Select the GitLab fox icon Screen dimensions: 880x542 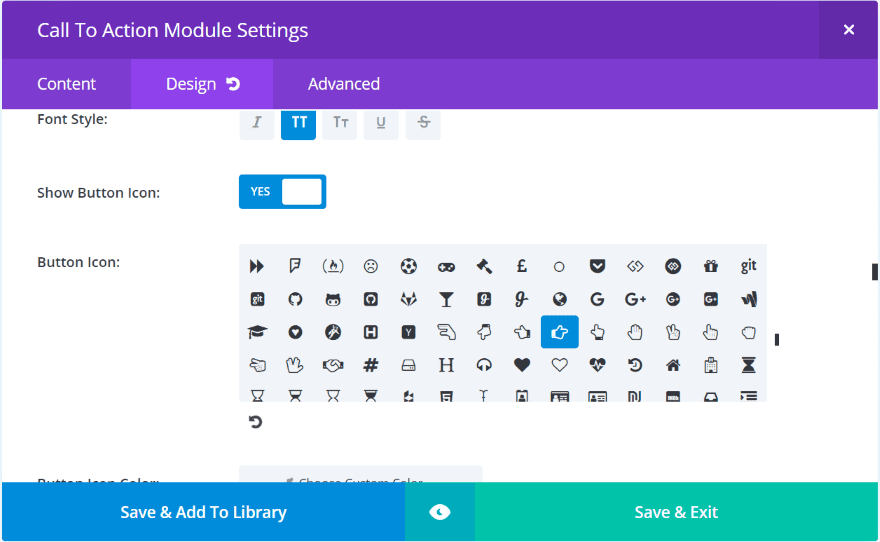(409, 299)
